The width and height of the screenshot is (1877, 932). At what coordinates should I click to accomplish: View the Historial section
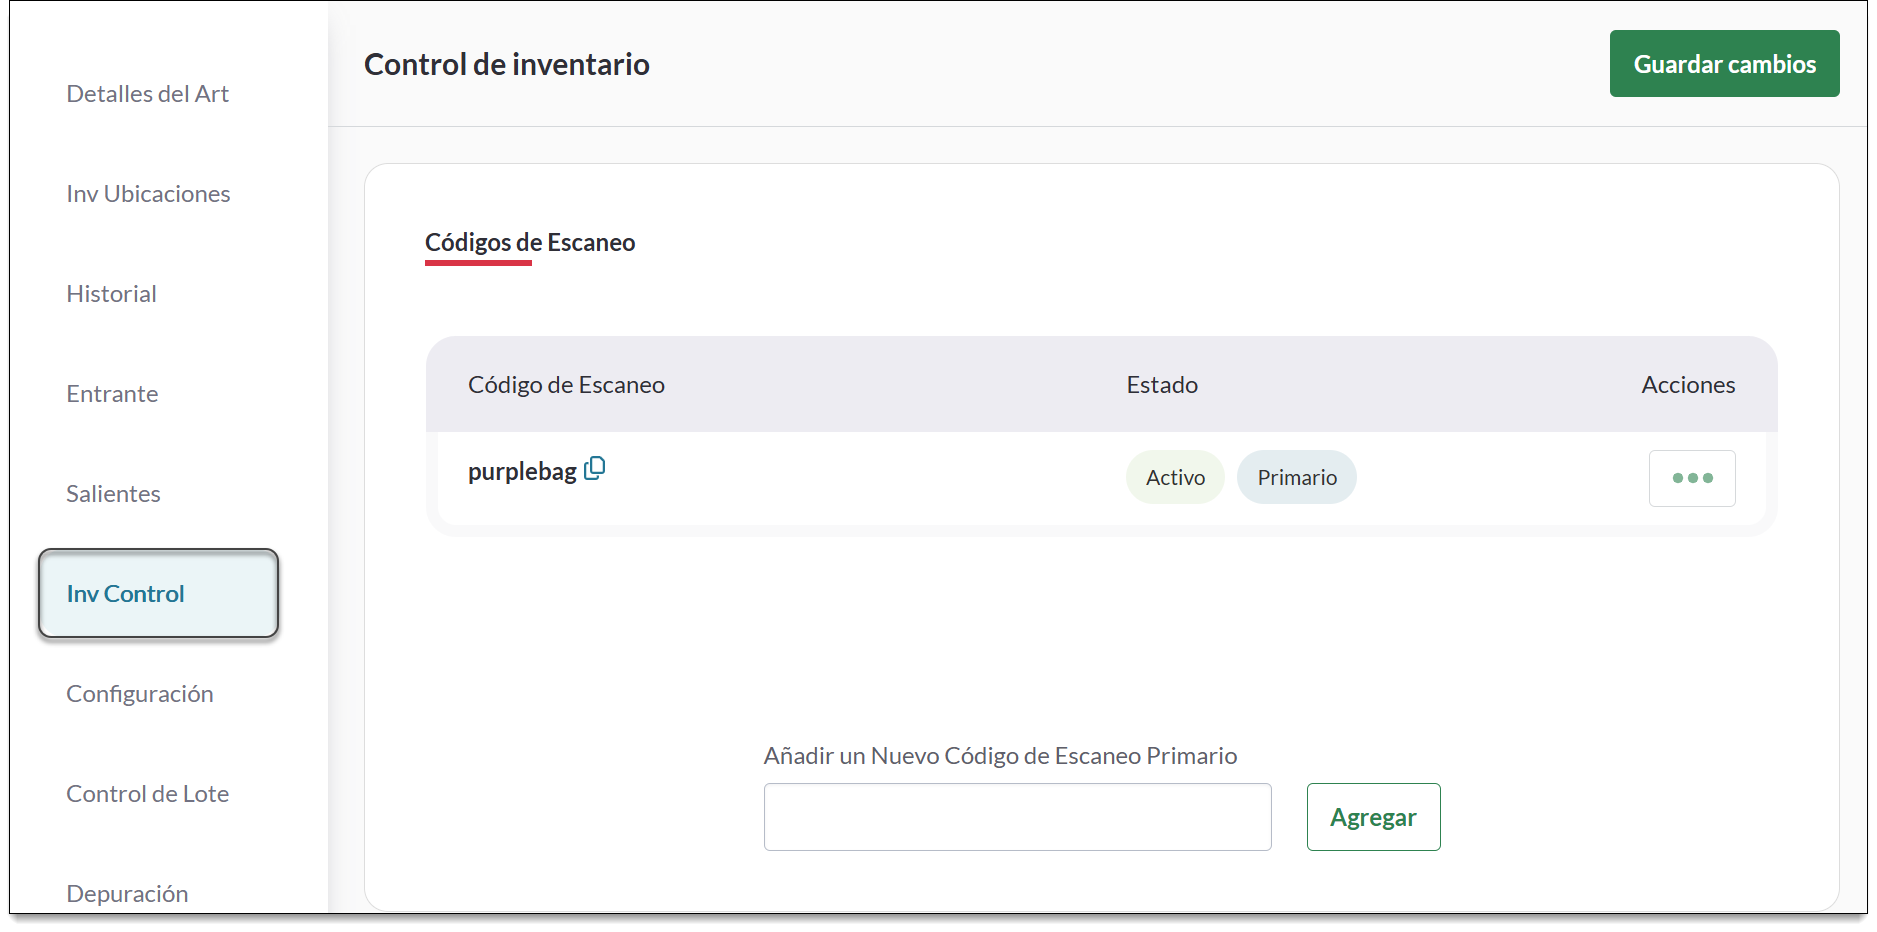pyautogui.click(x=111, y=293)
